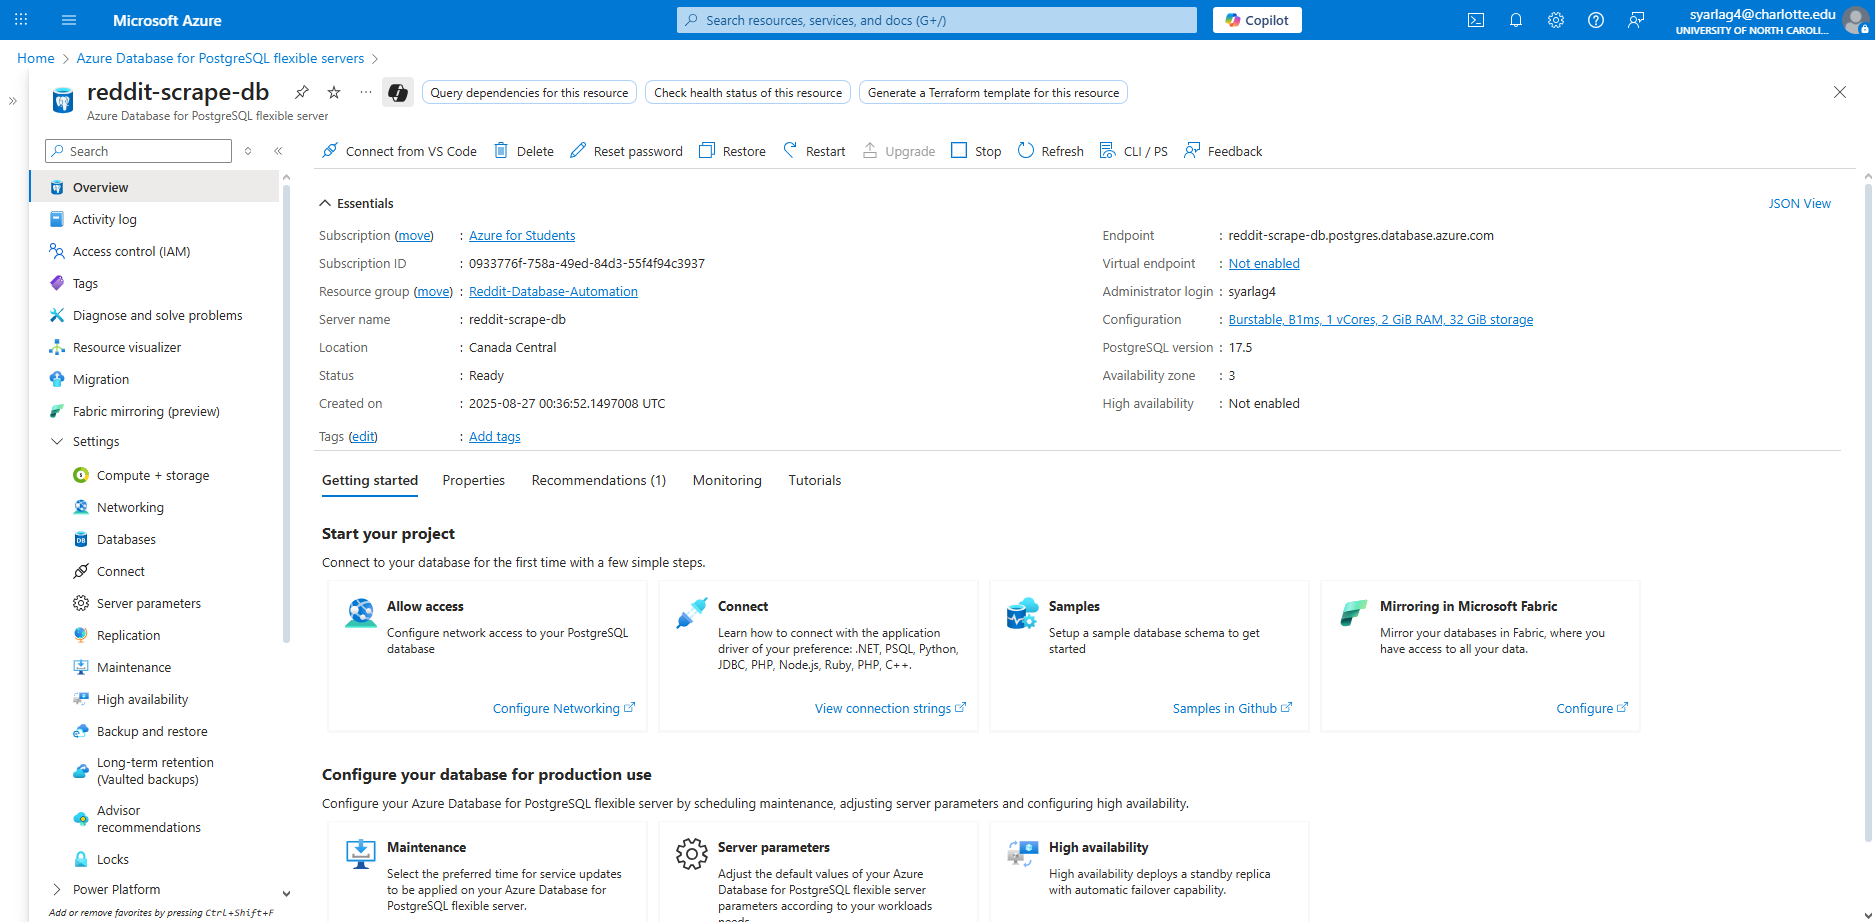Open Samples in Github link

(1232, 708)
